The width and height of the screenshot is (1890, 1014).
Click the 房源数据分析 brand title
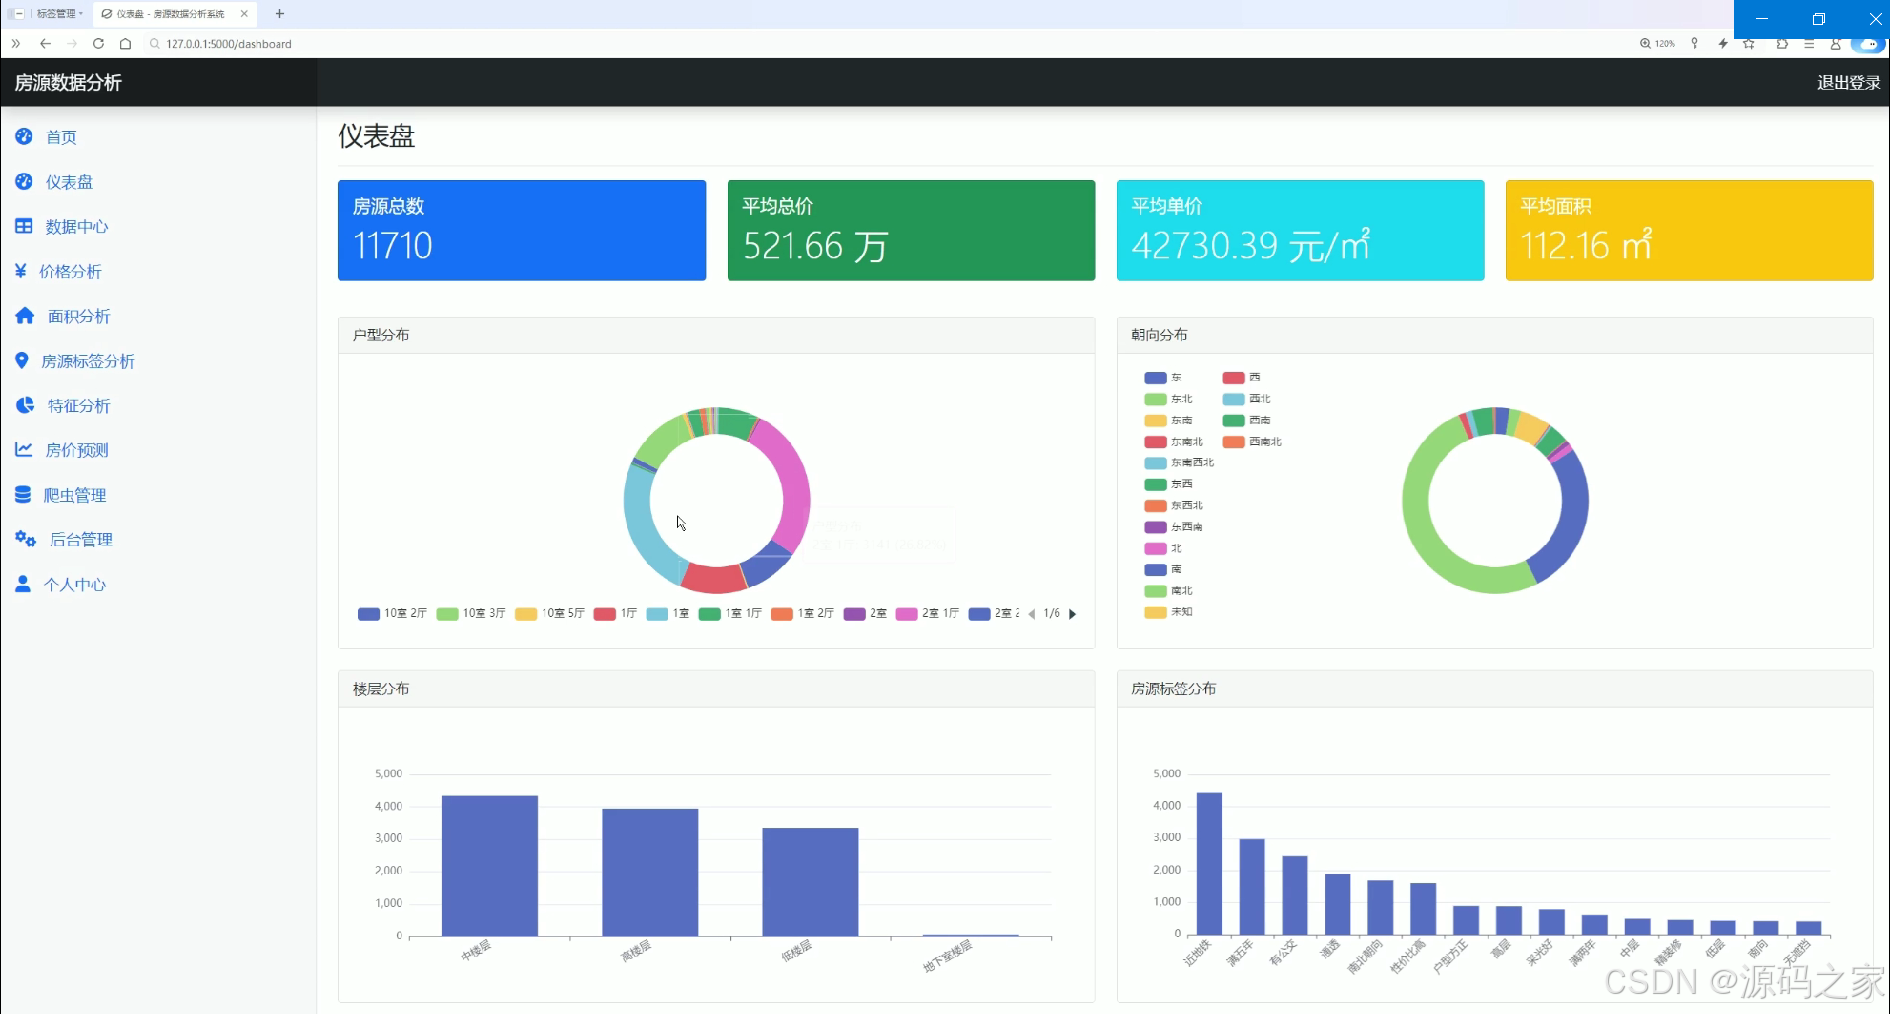click(68, 83)
